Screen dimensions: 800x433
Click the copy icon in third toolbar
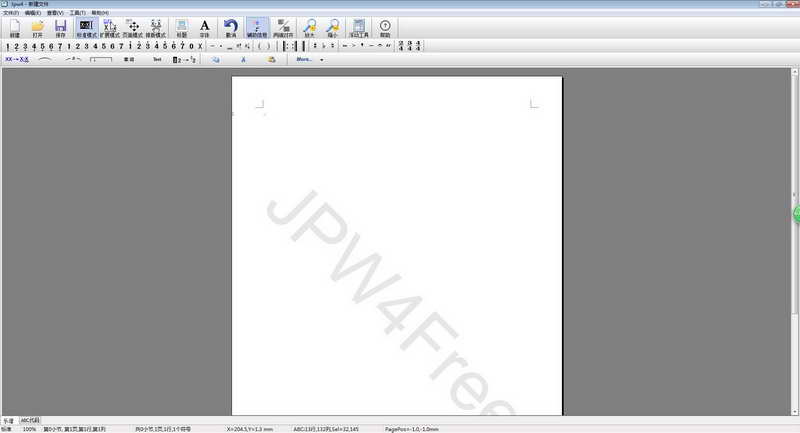(216, 60)
